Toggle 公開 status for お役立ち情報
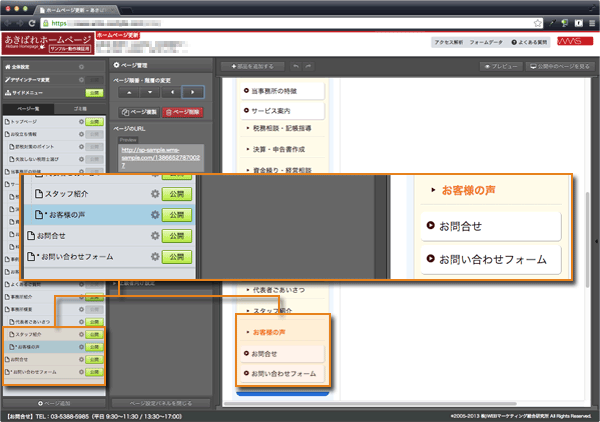The height and width of the screenshot is (422, 600). tap(93, 134)
